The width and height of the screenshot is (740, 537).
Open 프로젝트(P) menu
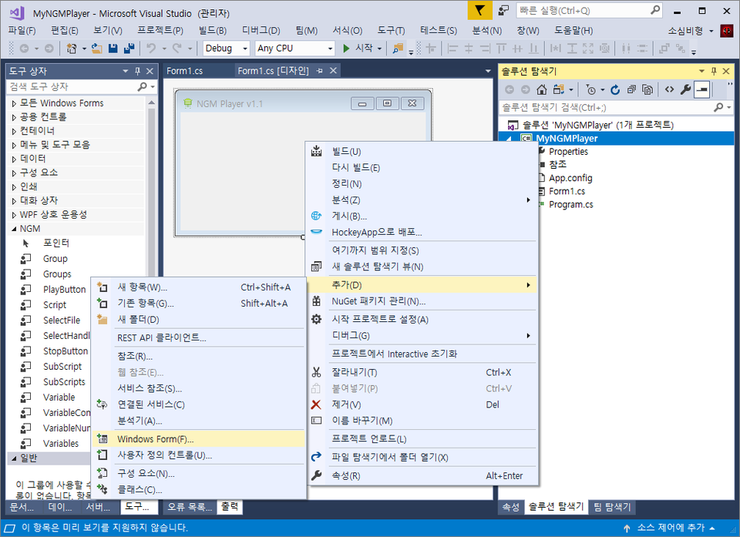click(160, 31)
